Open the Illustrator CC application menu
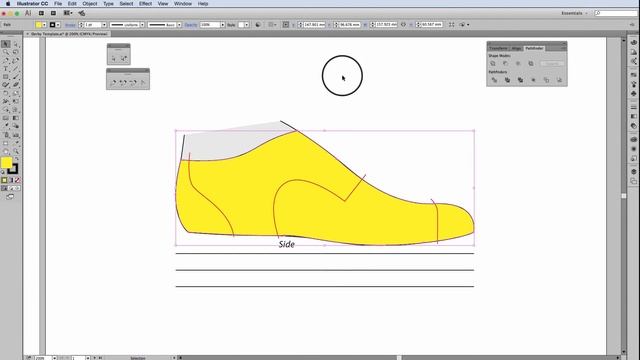Screen dimensions: 640x360 click(x=32, y=4)
